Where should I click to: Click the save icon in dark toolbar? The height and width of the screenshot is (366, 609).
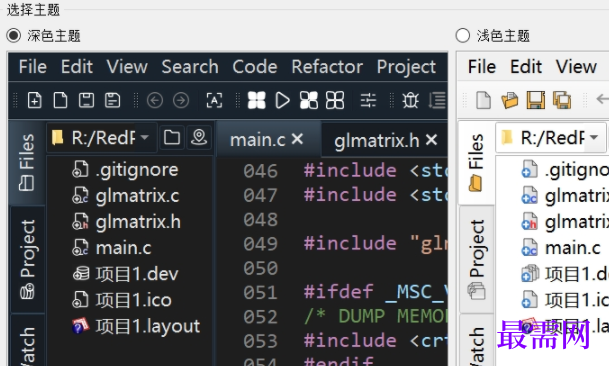(x=86, y=100)
